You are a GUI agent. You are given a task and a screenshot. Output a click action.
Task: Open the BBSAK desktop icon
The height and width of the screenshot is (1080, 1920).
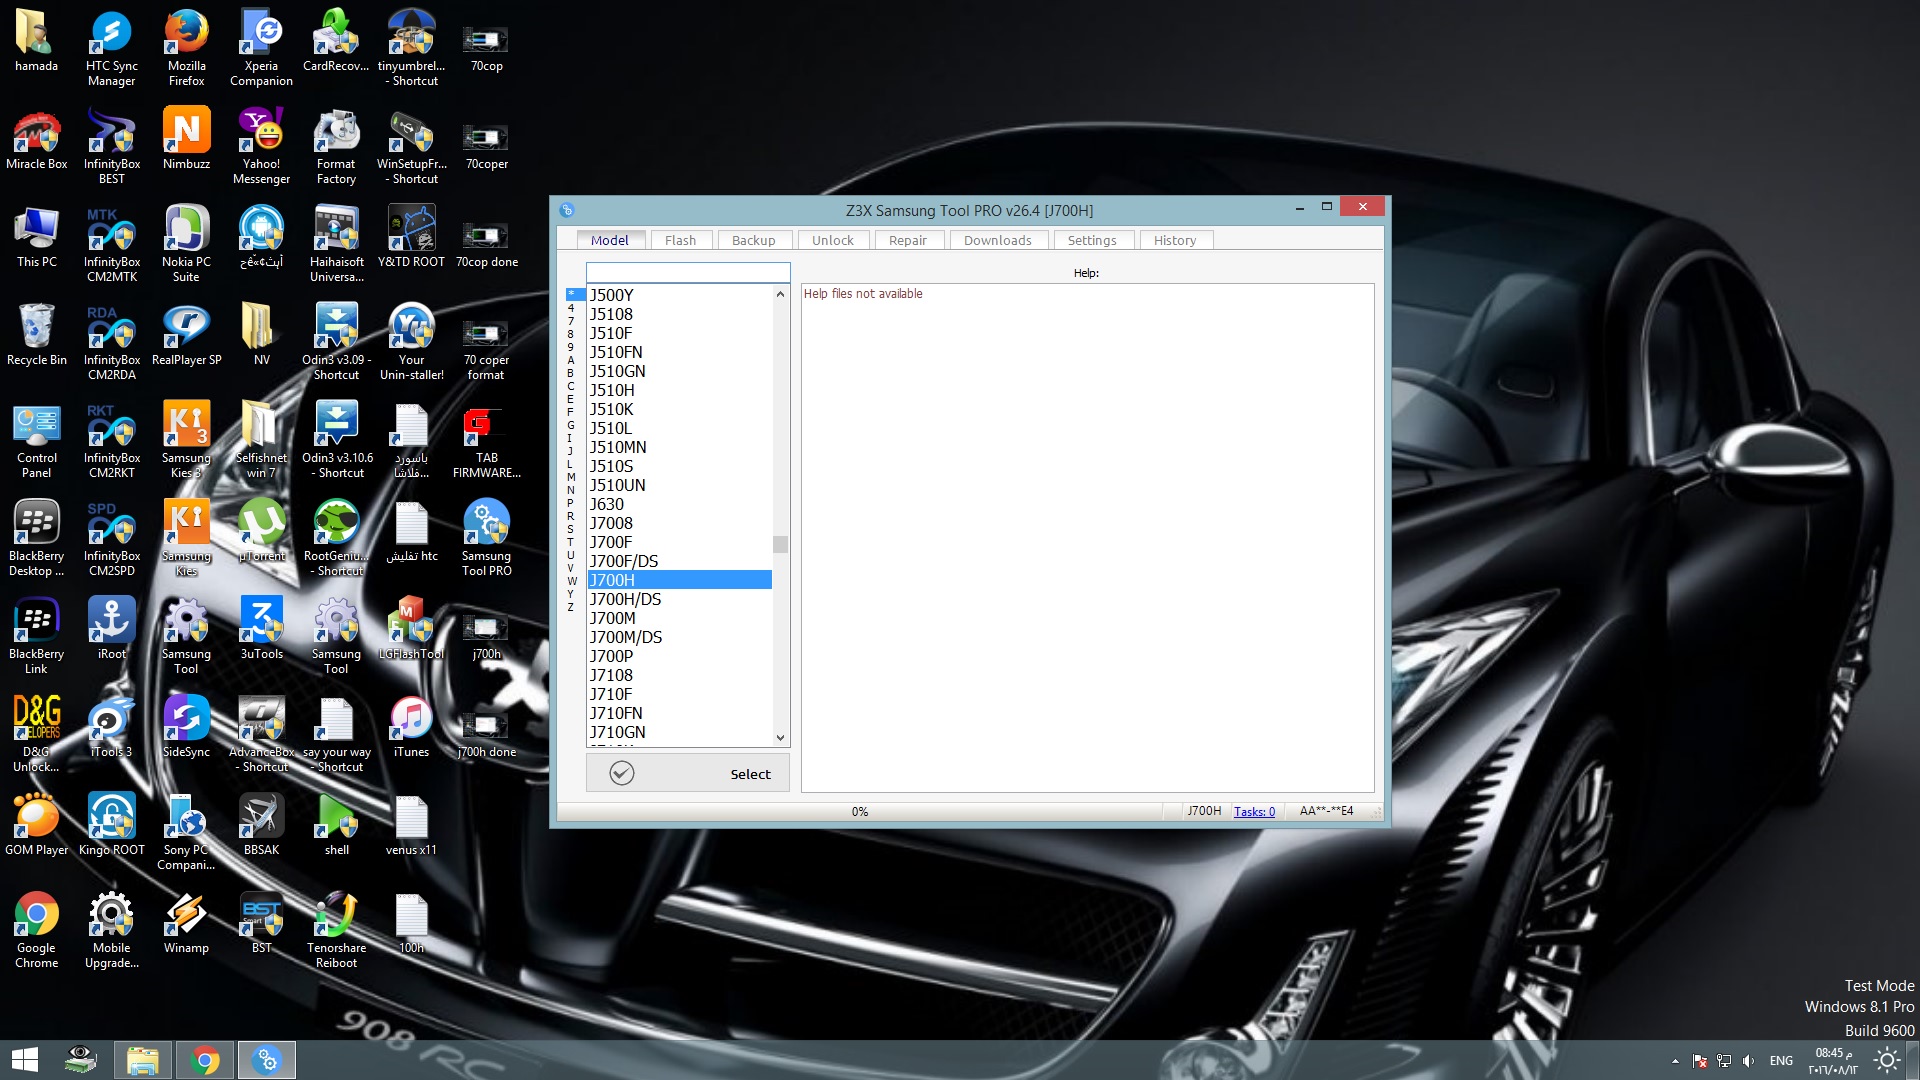[x=261, y=825]
